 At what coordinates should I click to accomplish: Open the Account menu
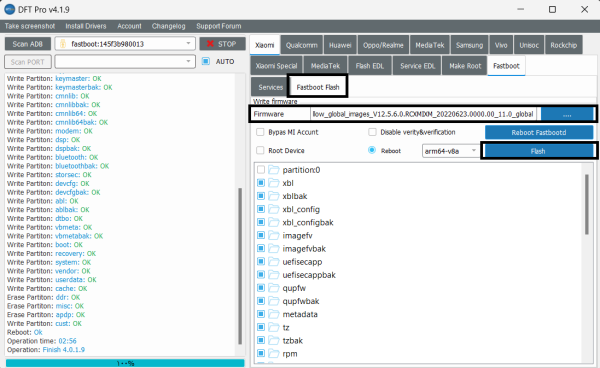tap(129, 26)
